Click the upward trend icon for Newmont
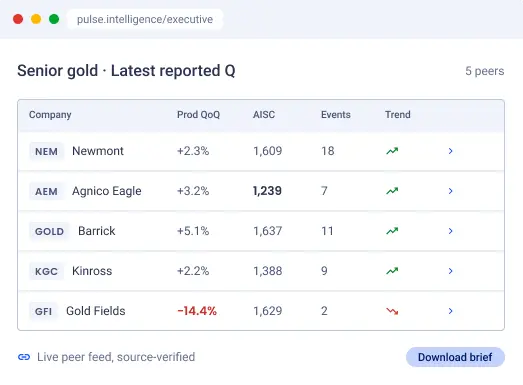 (392, 151)
